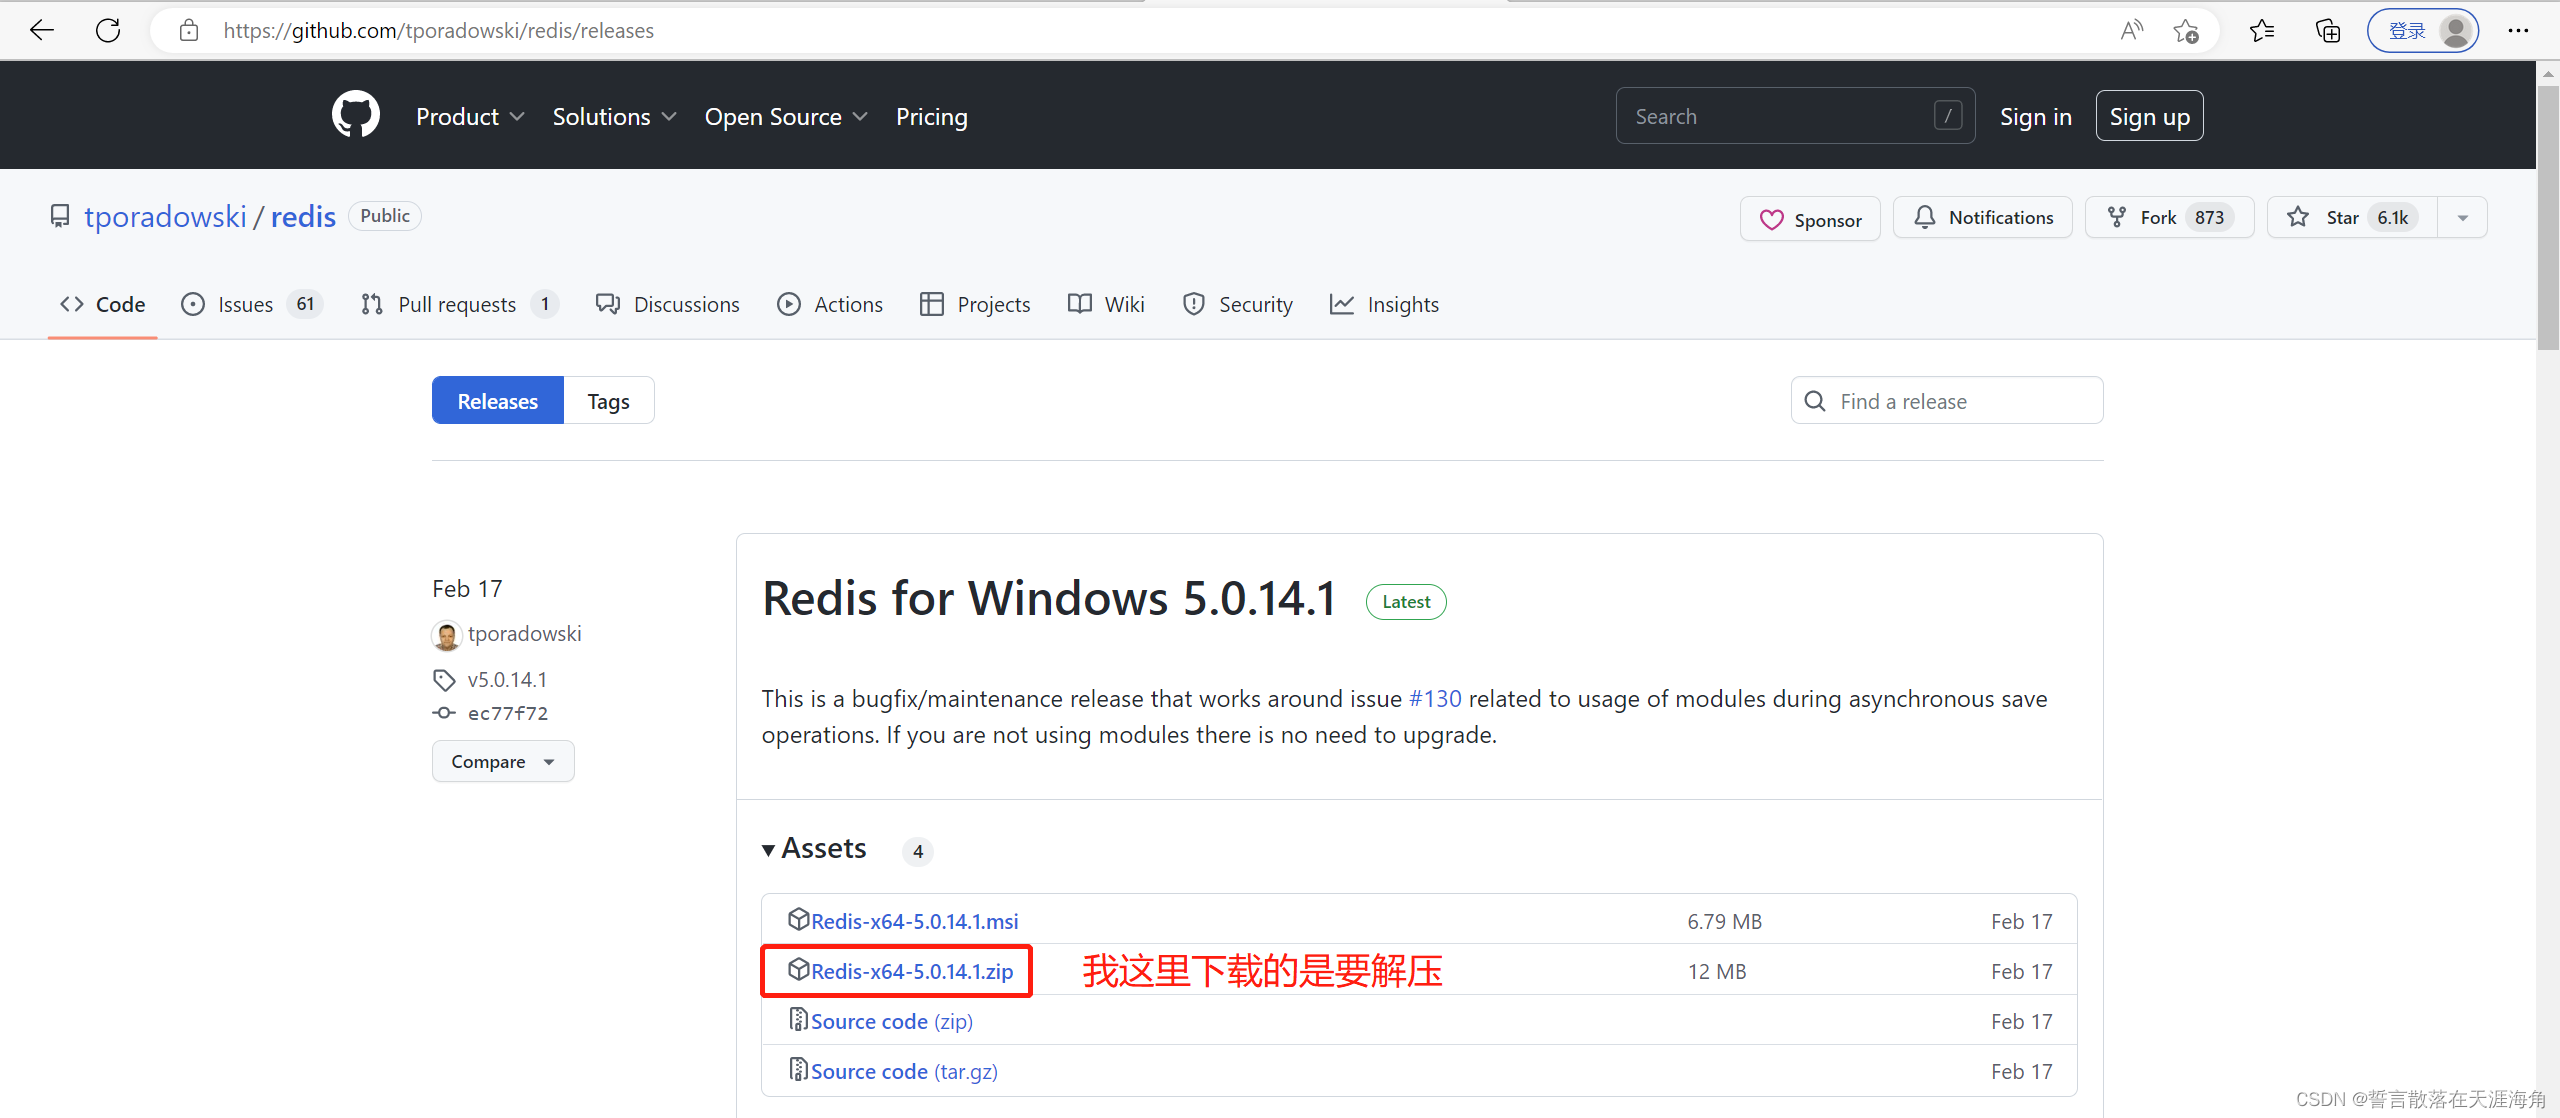This screenshot has height=1118, width=2560.
Task: Click the Latest release badge
Action: [x=1406, y=602]
